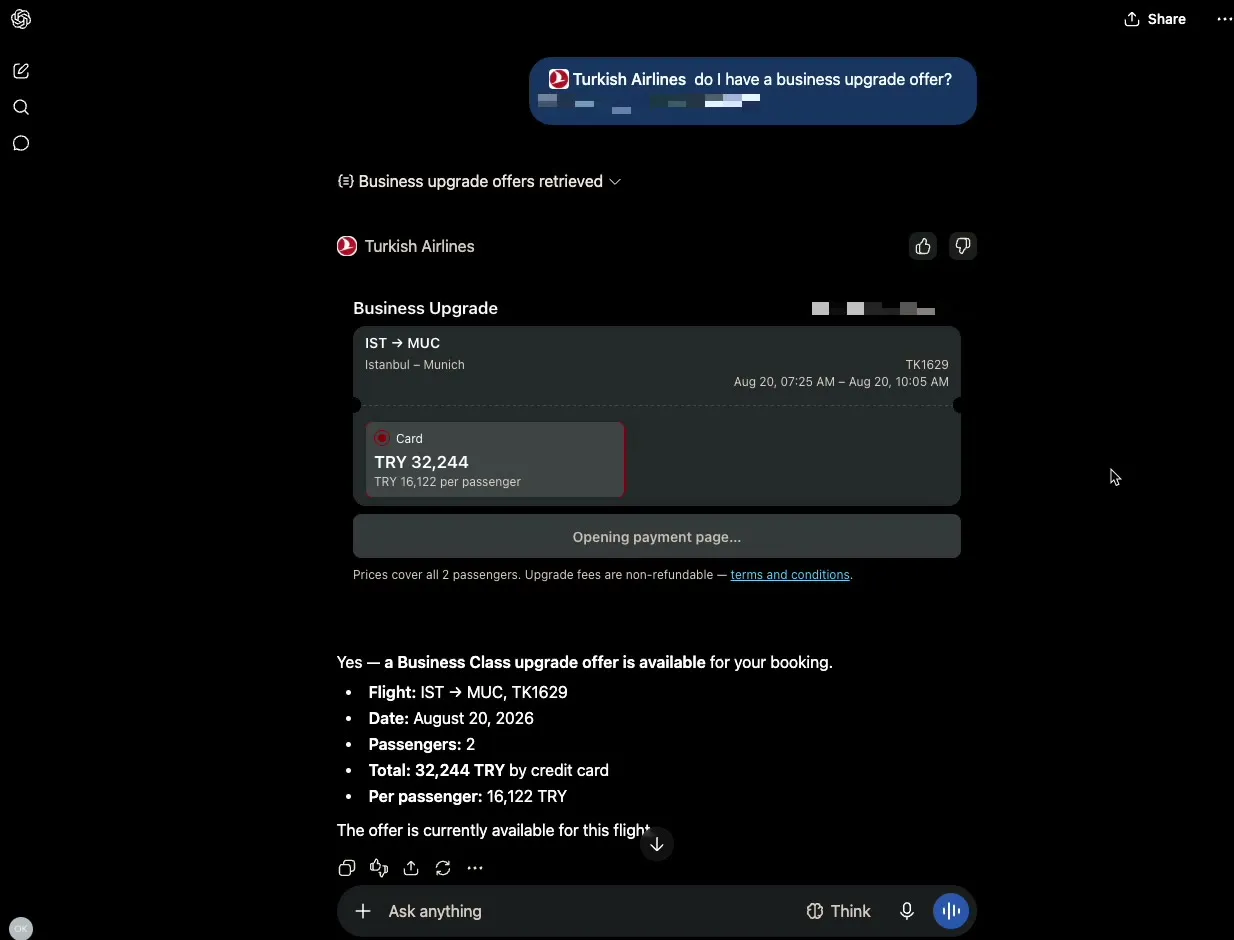Click the IST → MUC route heading
The image size is (1234, 940).
pyautogui.click(x=402, y=343)
